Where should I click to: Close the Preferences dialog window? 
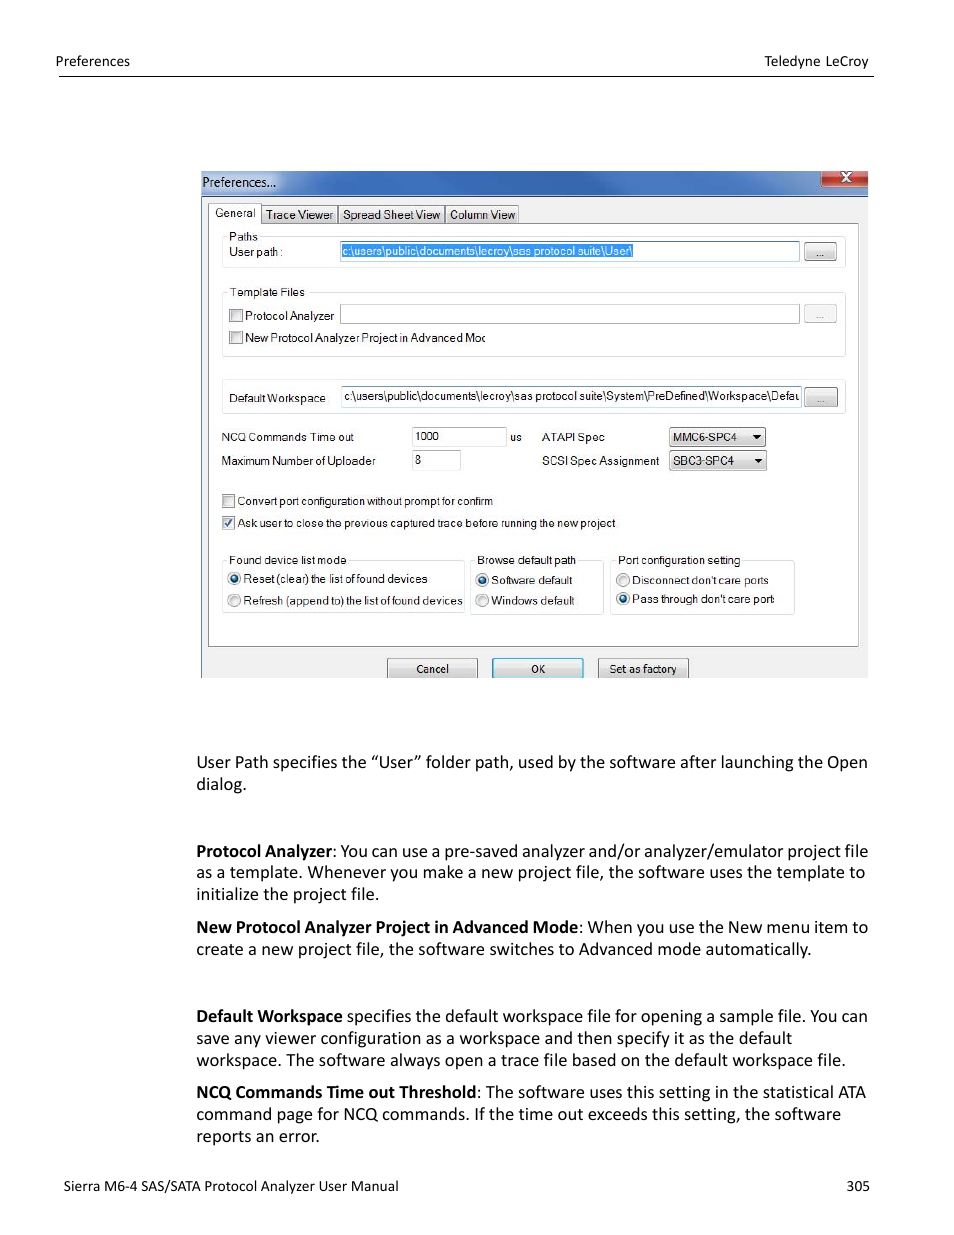(845, 178)
